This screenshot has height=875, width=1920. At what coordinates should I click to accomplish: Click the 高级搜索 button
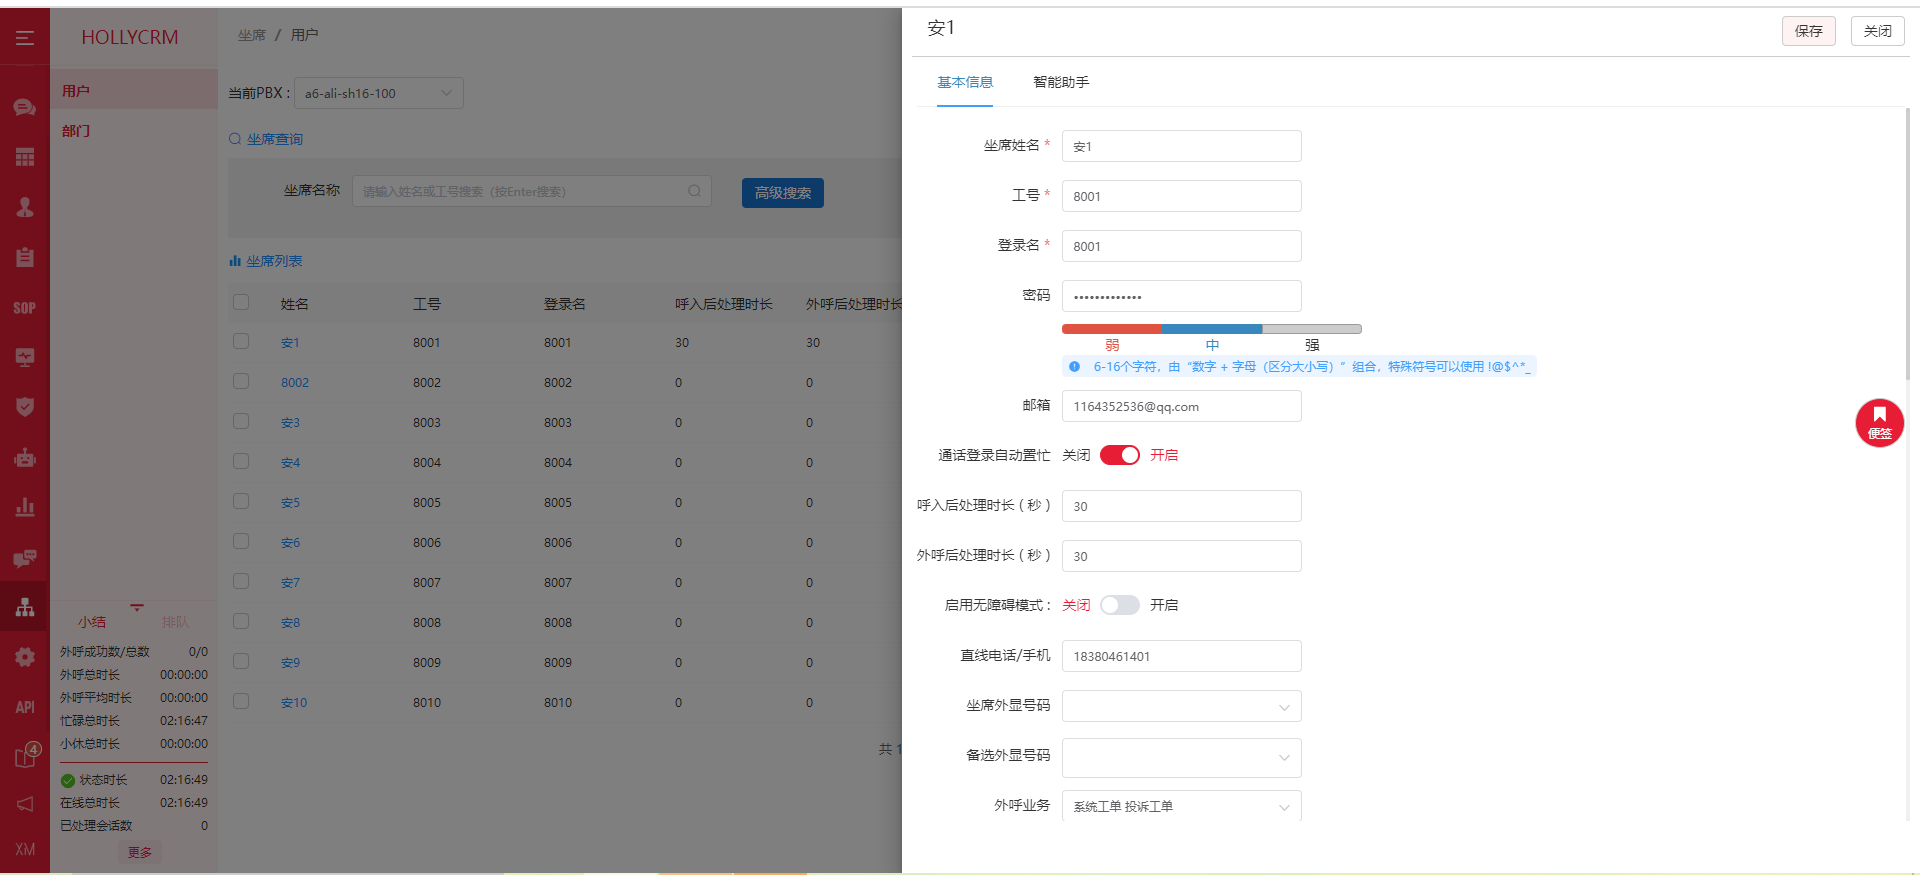point(782,193)
